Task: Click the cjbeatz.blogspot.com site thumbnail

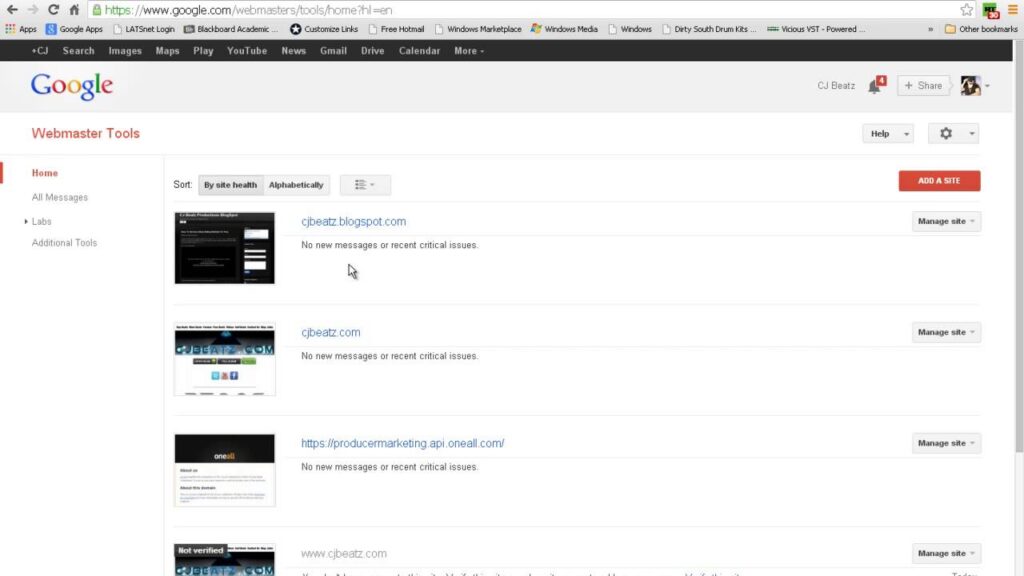Action: [x=225, y=248]
